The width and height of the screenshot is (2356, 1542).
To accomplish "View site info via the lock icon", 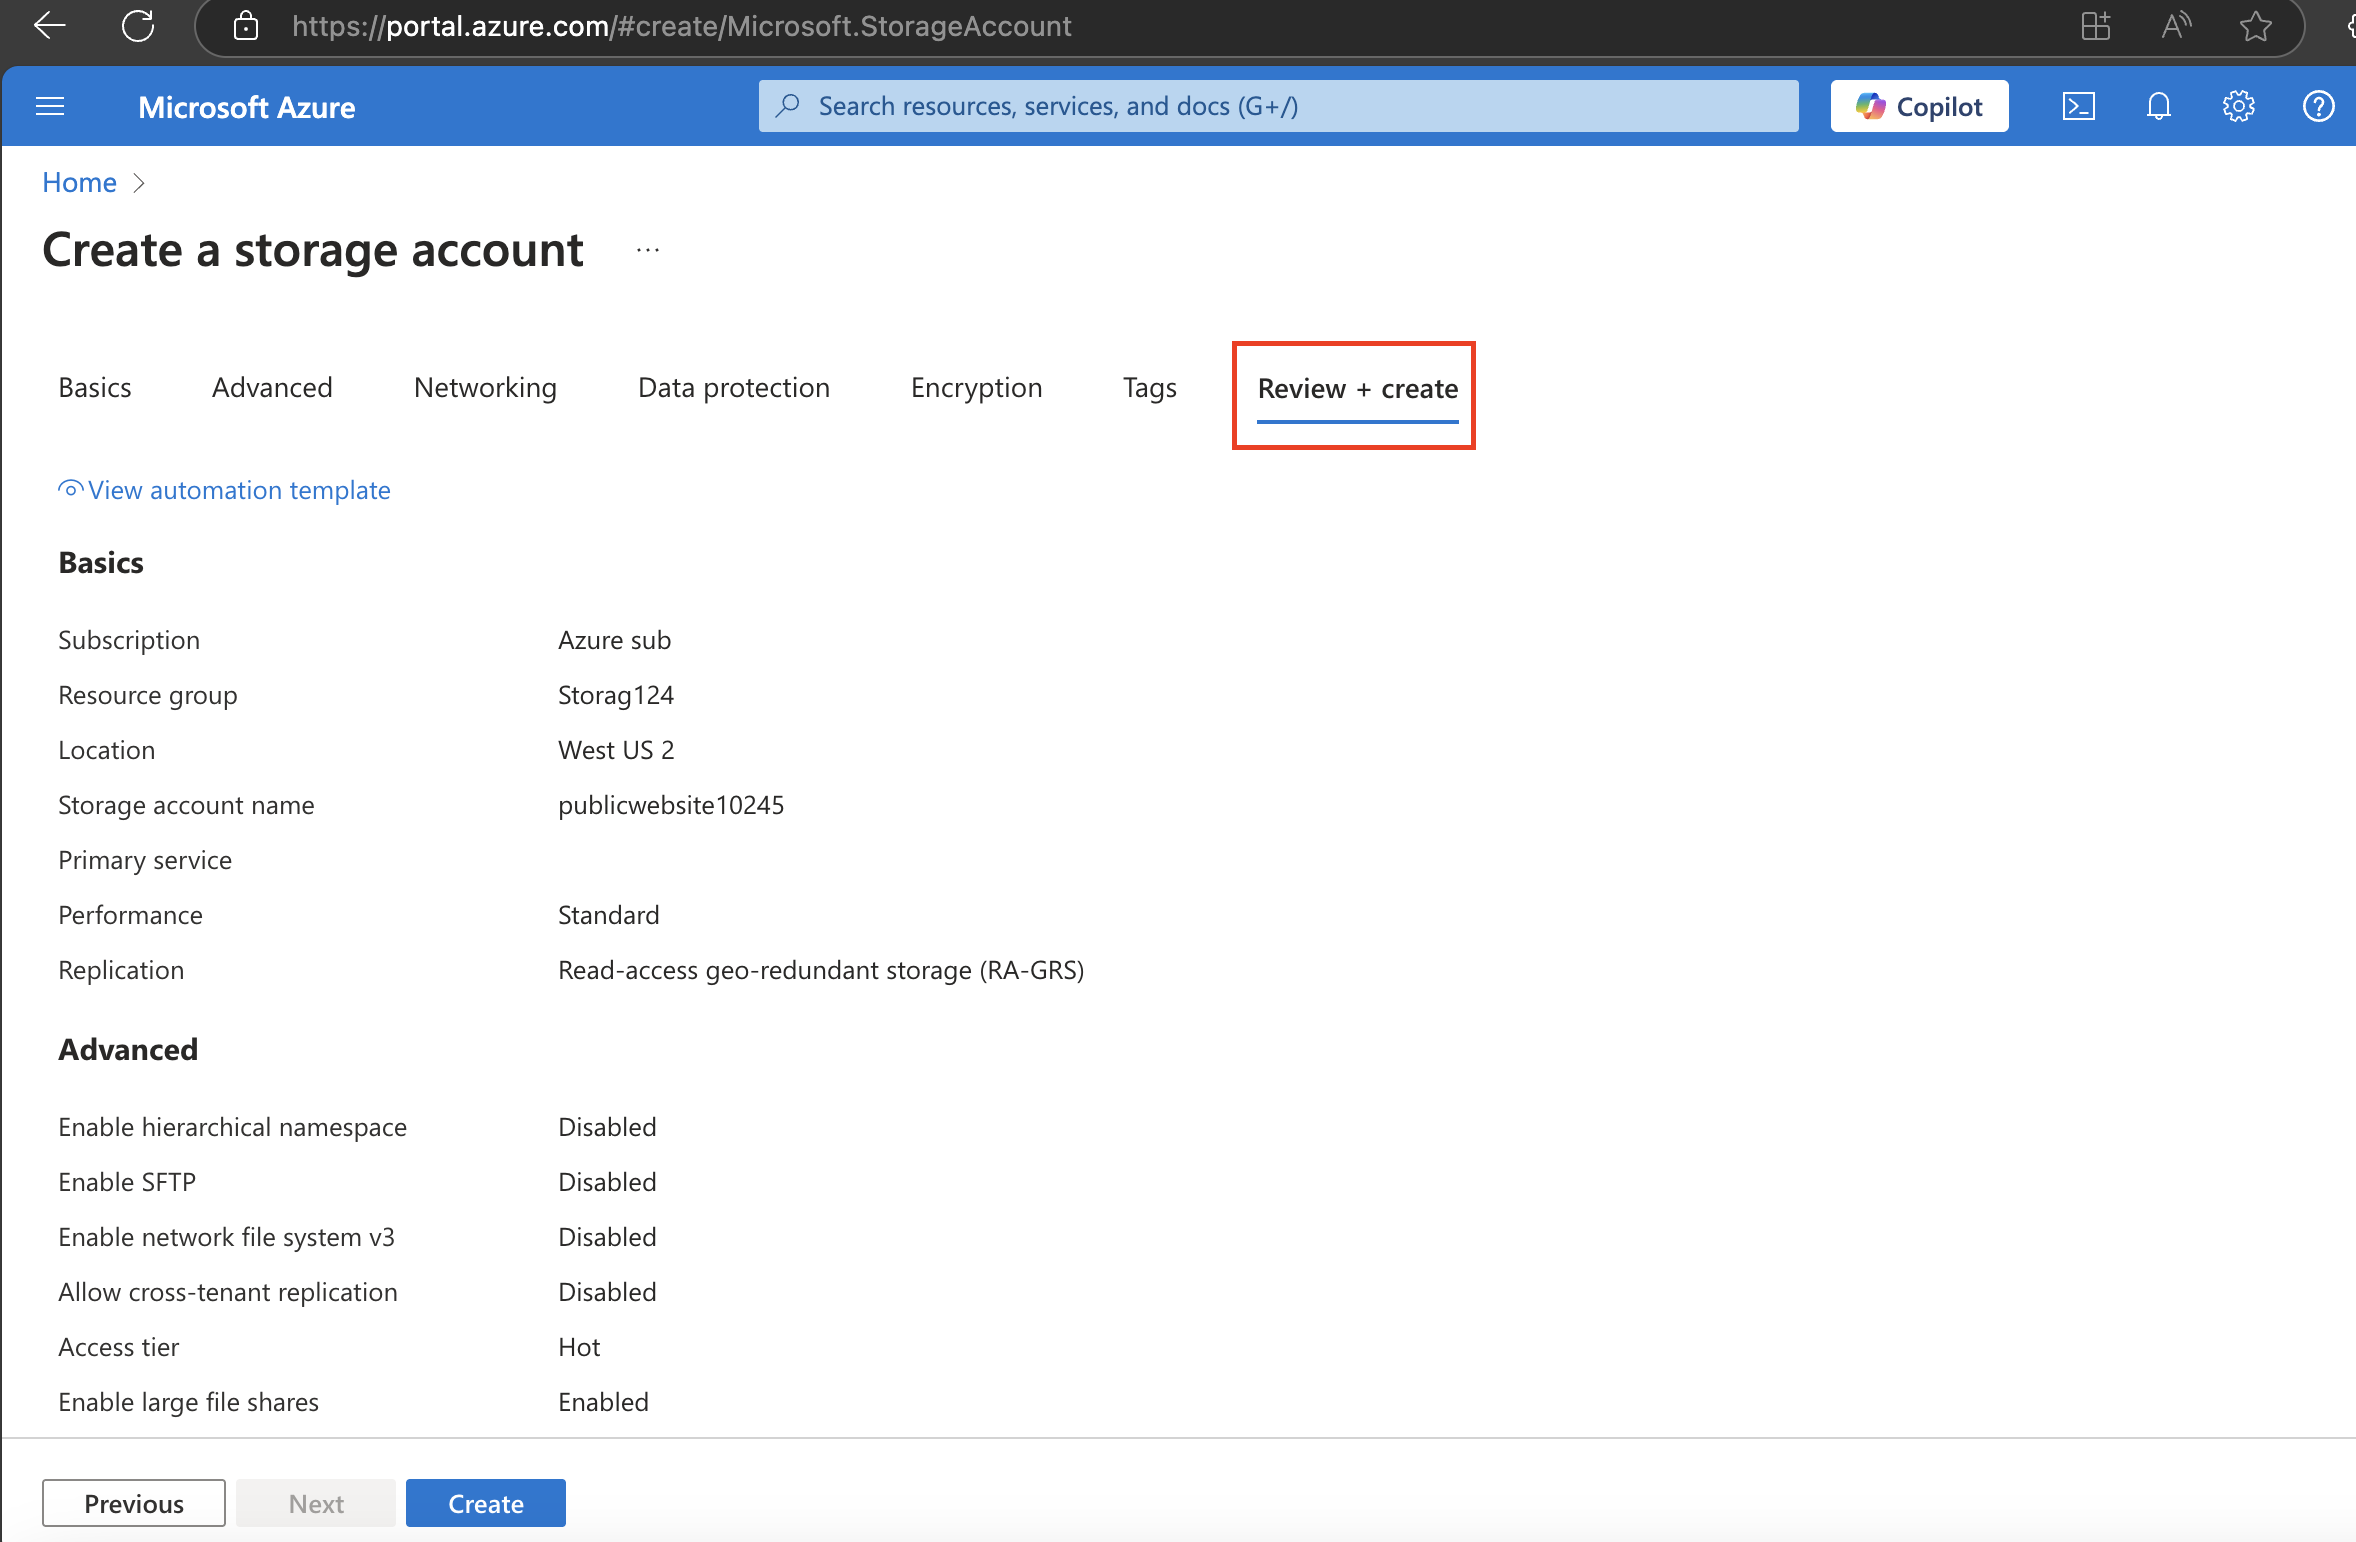I will tap(246, 26).
